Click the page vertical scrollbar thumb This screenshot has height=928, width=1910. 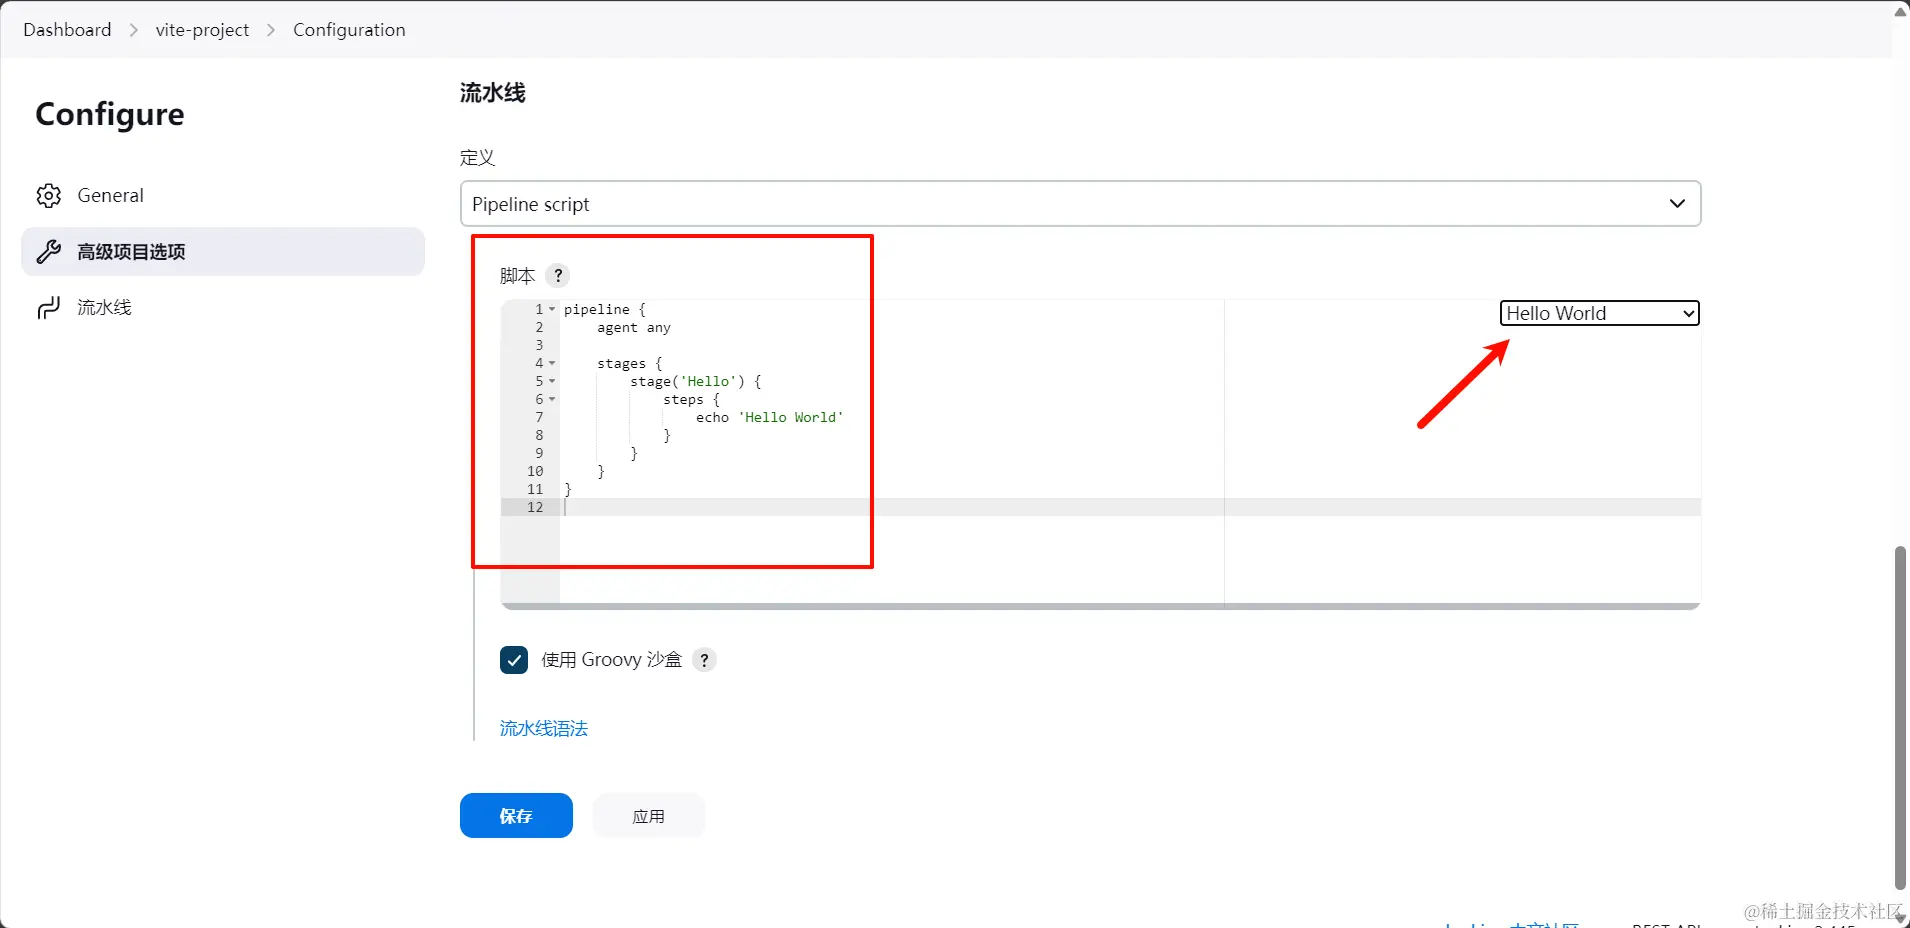[1900, 717]
